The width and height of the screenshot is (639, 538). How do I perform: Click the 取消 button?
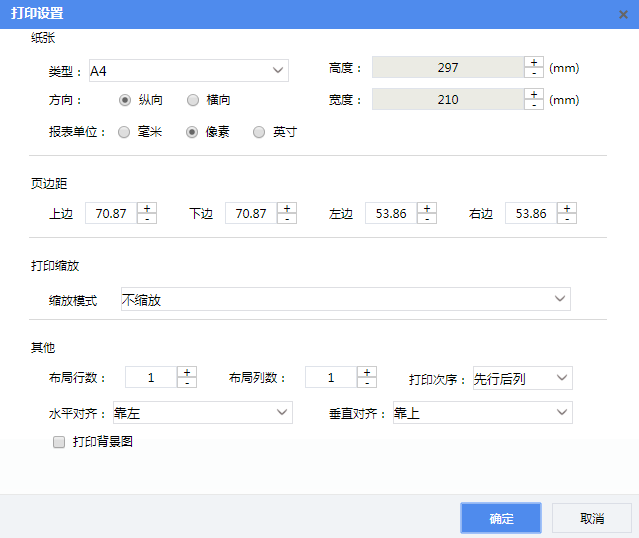pyautogui.click(x=592, y=518)
